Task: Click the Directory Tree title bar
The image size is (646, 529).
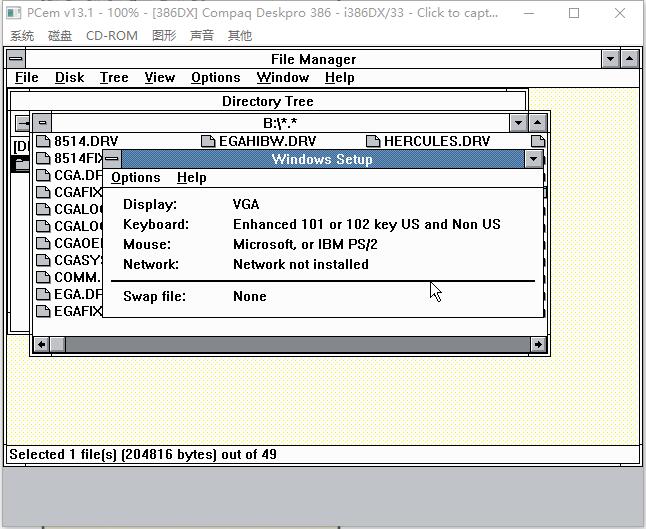Action: tap(268, 101)
